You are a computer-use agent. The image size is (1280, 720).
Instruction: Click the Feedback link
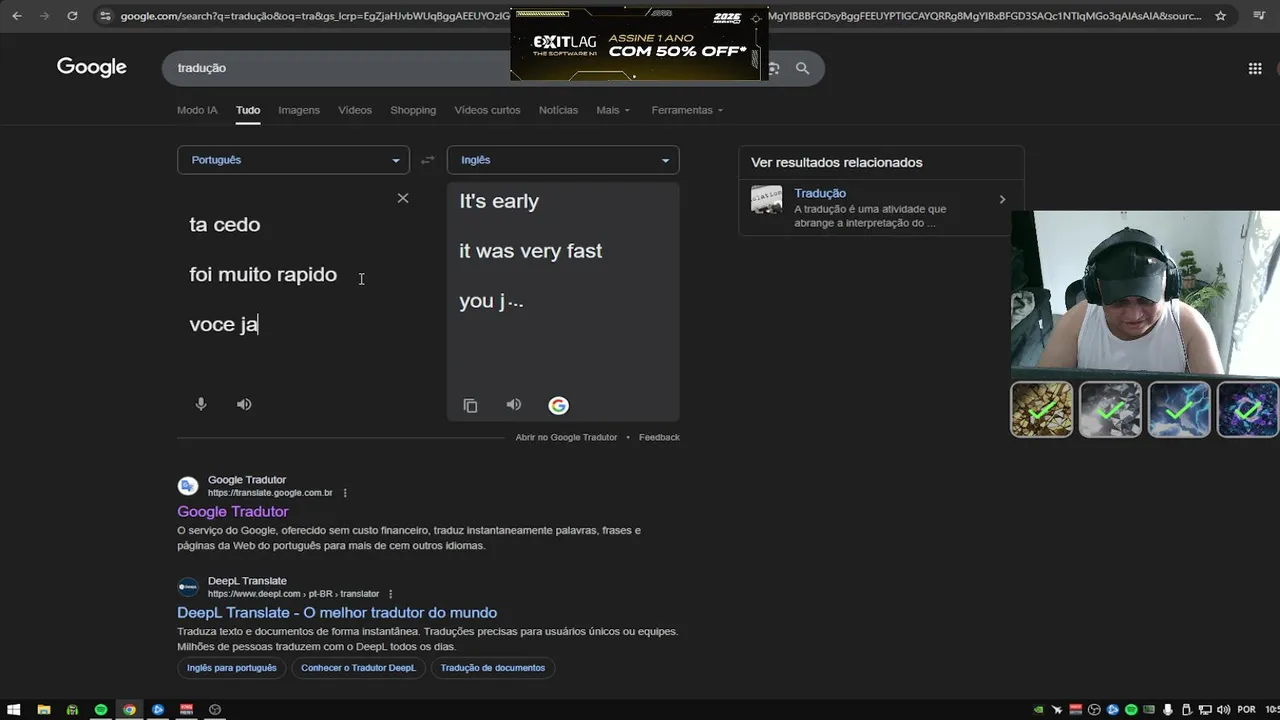pyautogui.click(x=659, y=437)
